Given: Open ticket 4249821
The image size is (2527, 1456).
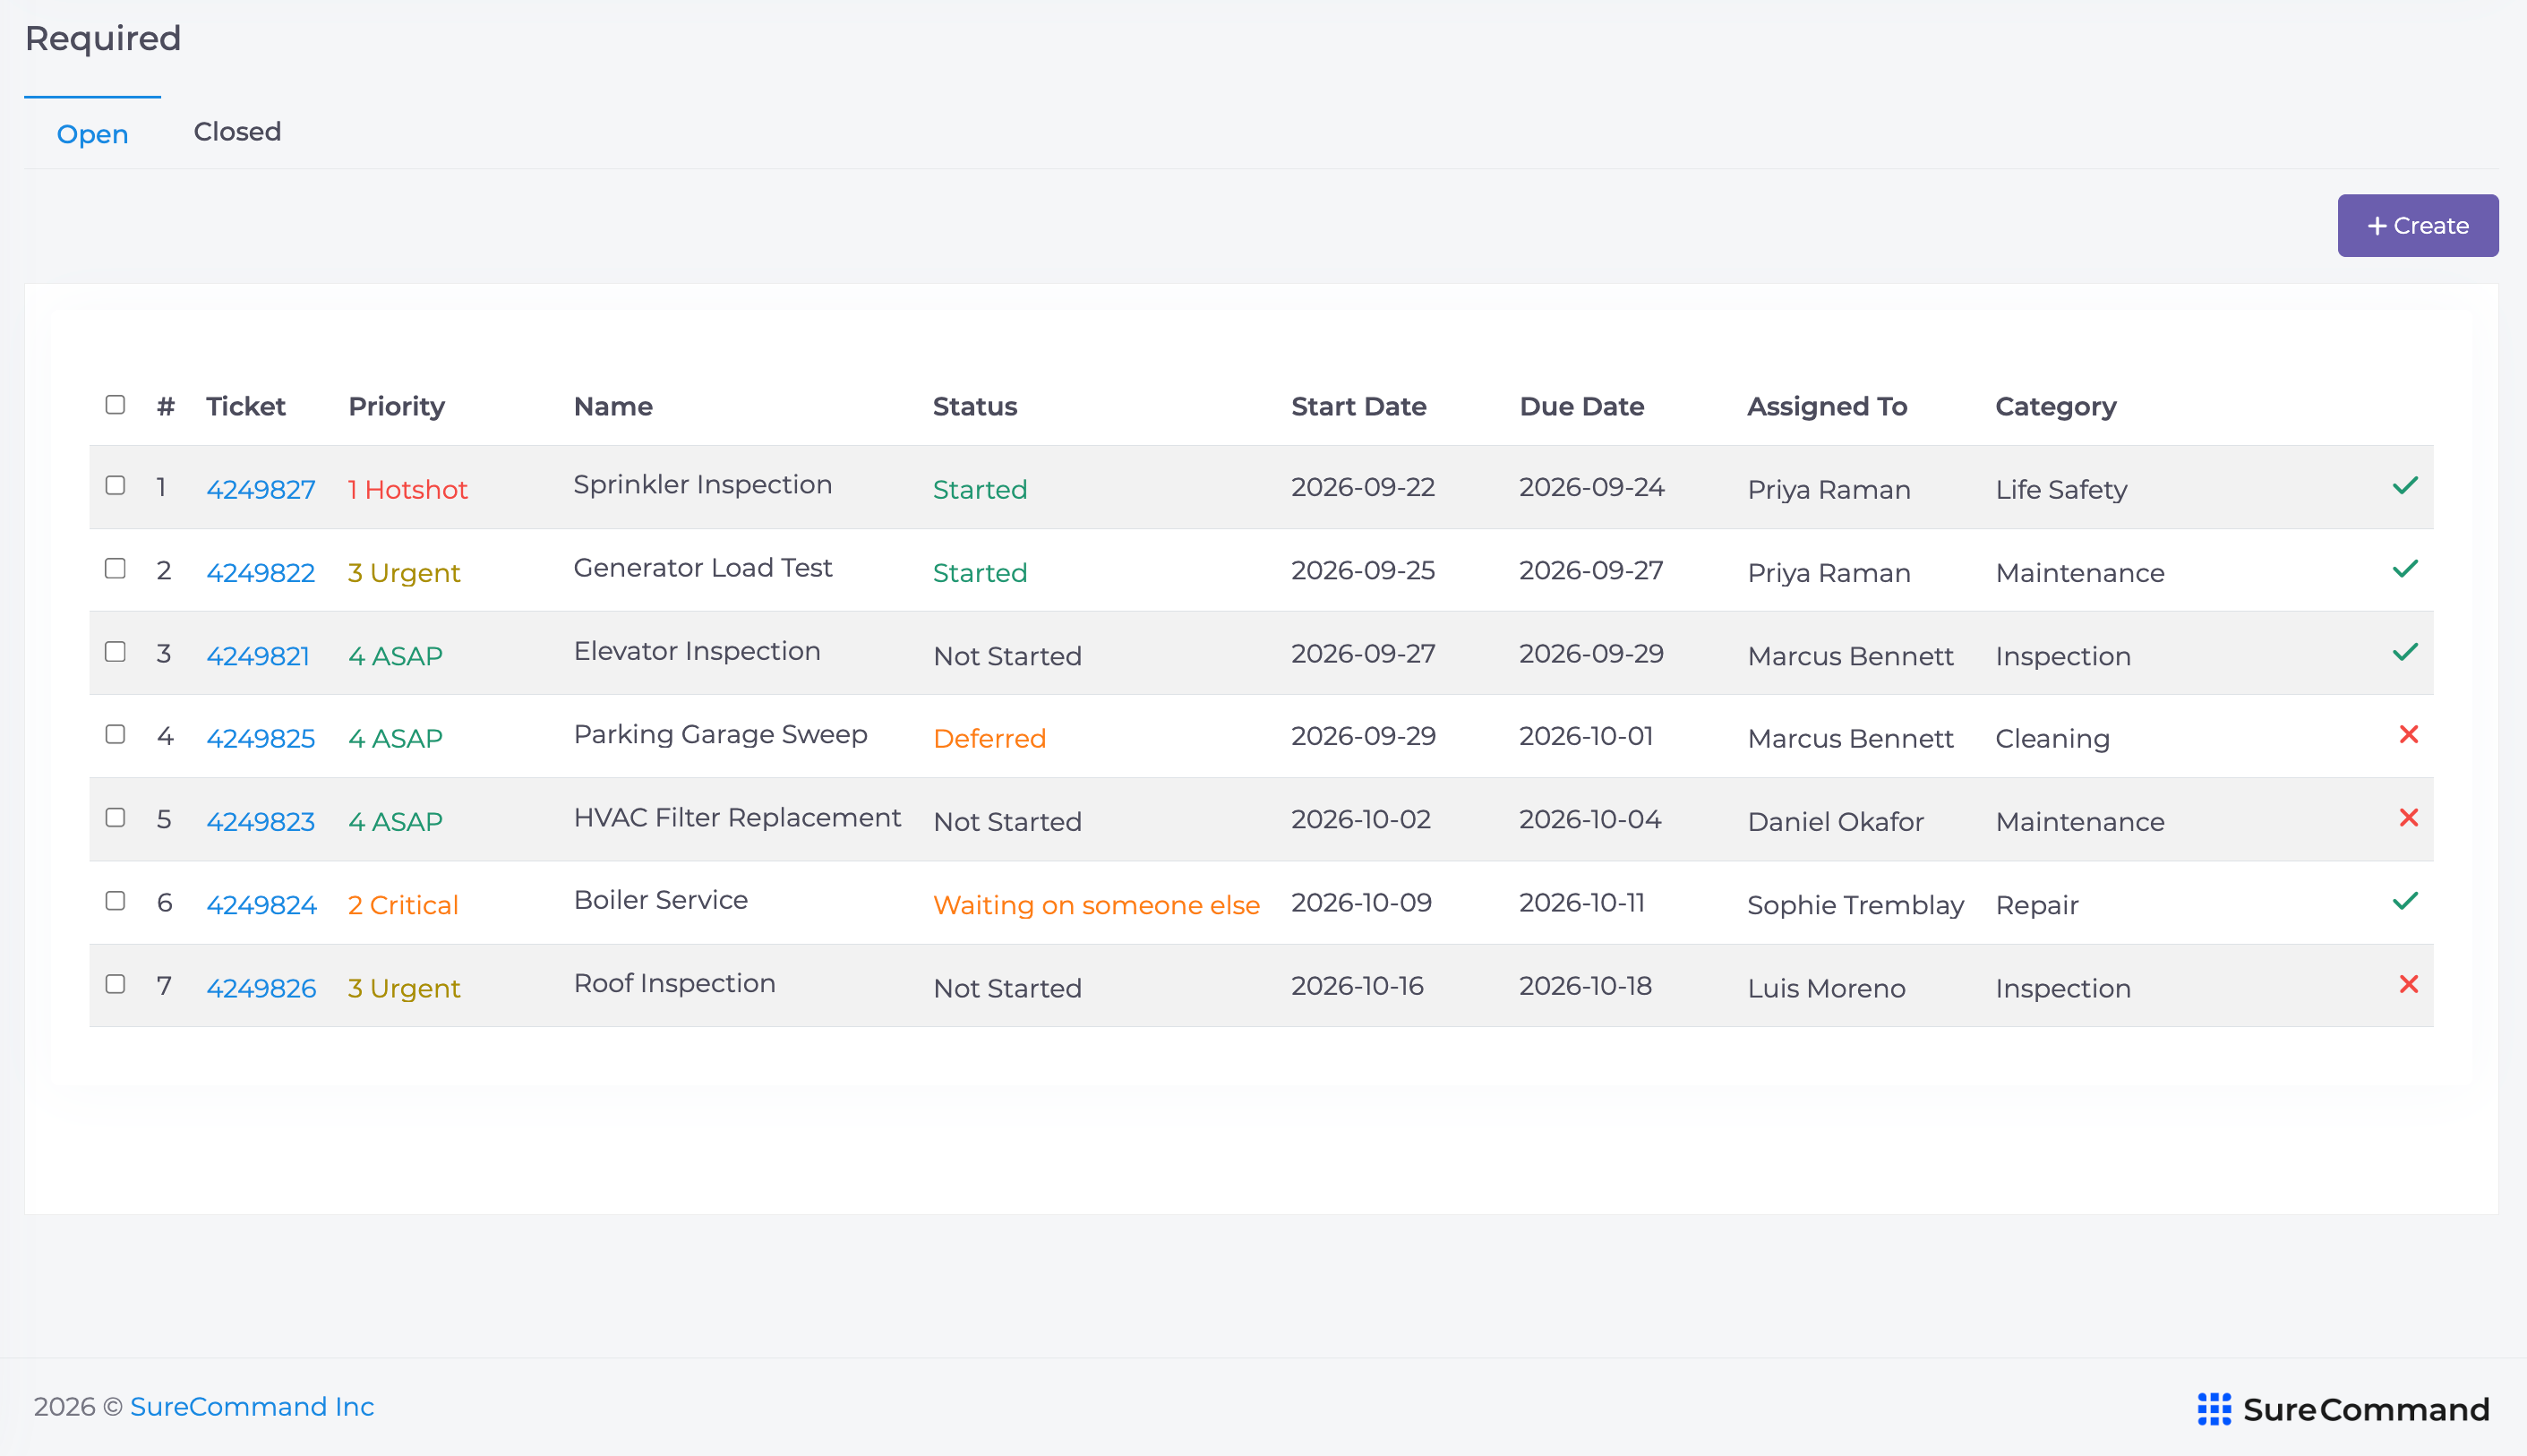Looking at the screenshot, I should click(x=258, y=655).
